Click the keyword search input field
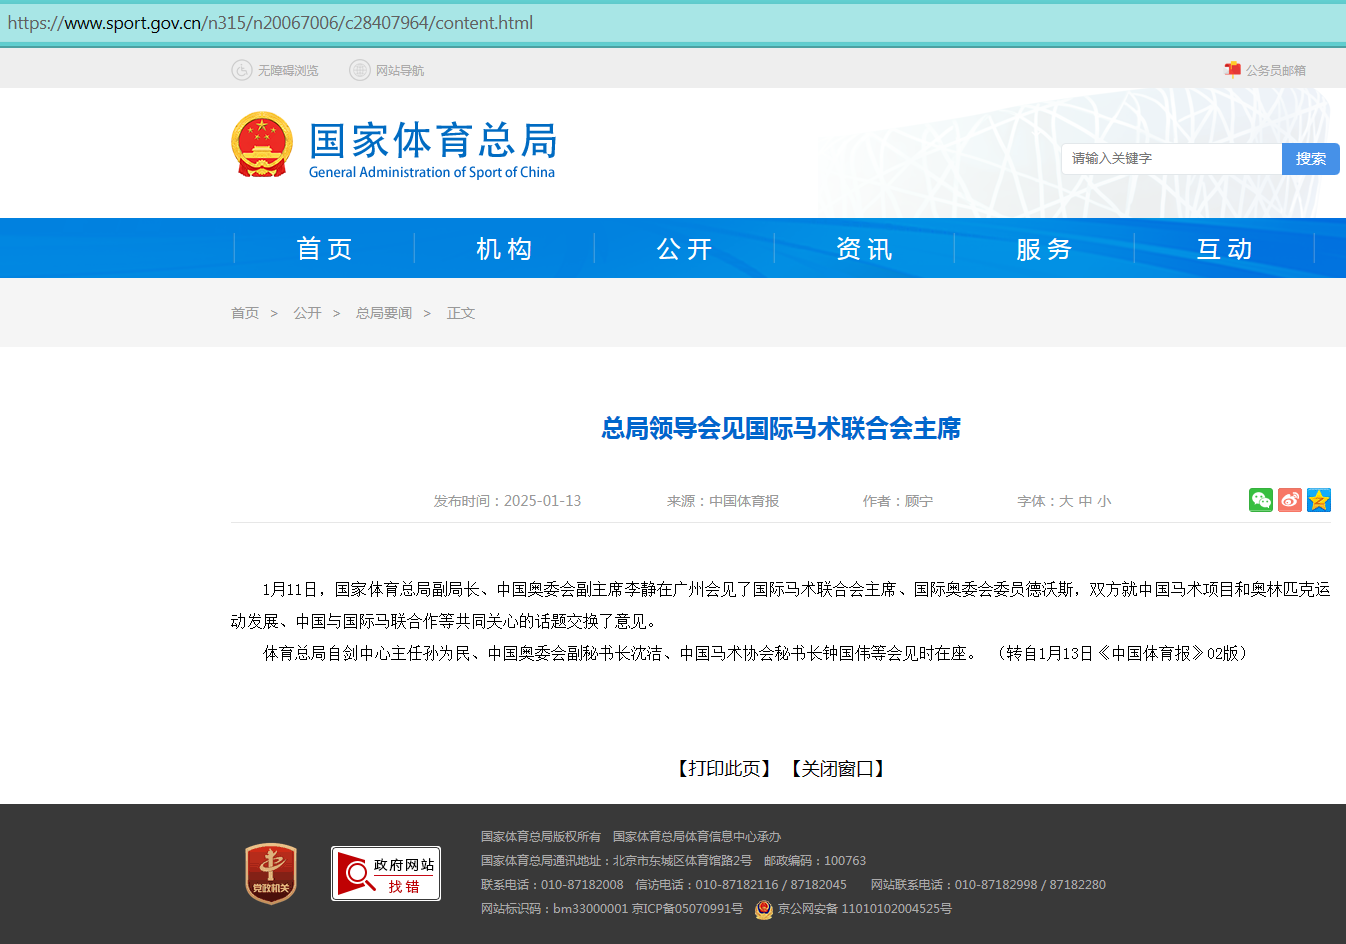This screenshot has height=944, width=1346. 1171,158
